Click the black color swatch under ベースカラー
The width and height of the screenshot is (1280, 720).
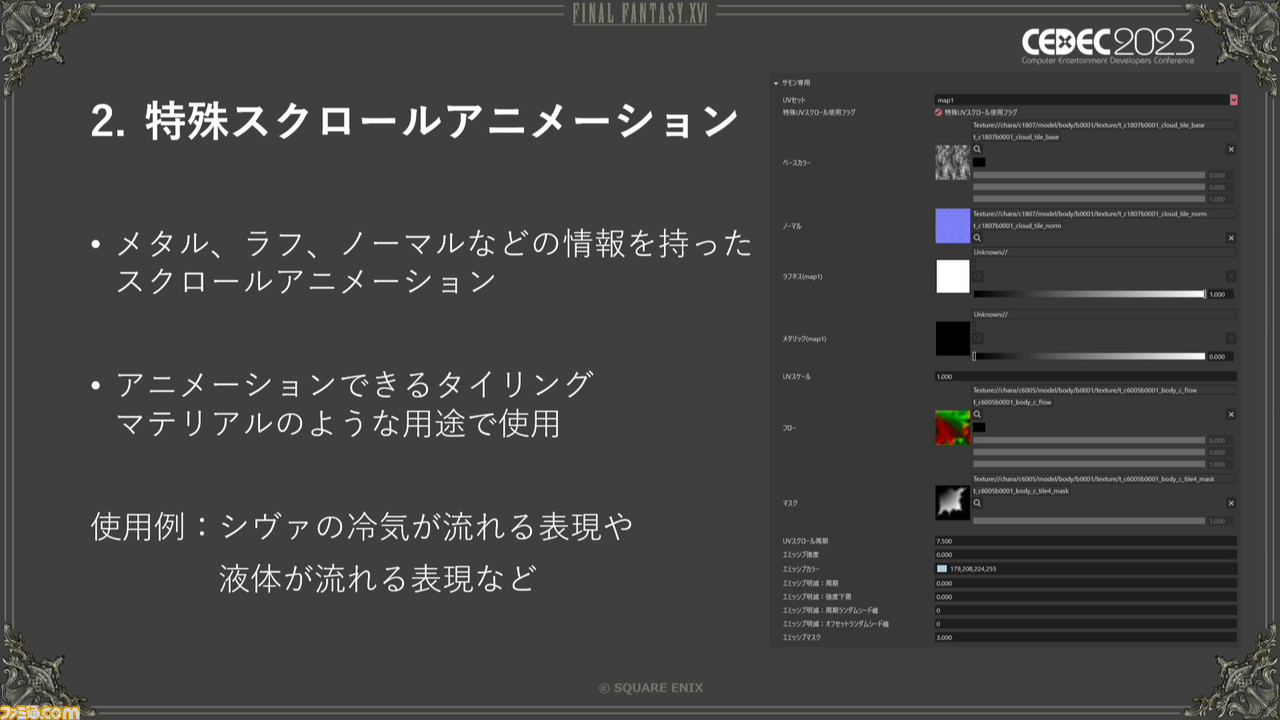pos(979,162)
